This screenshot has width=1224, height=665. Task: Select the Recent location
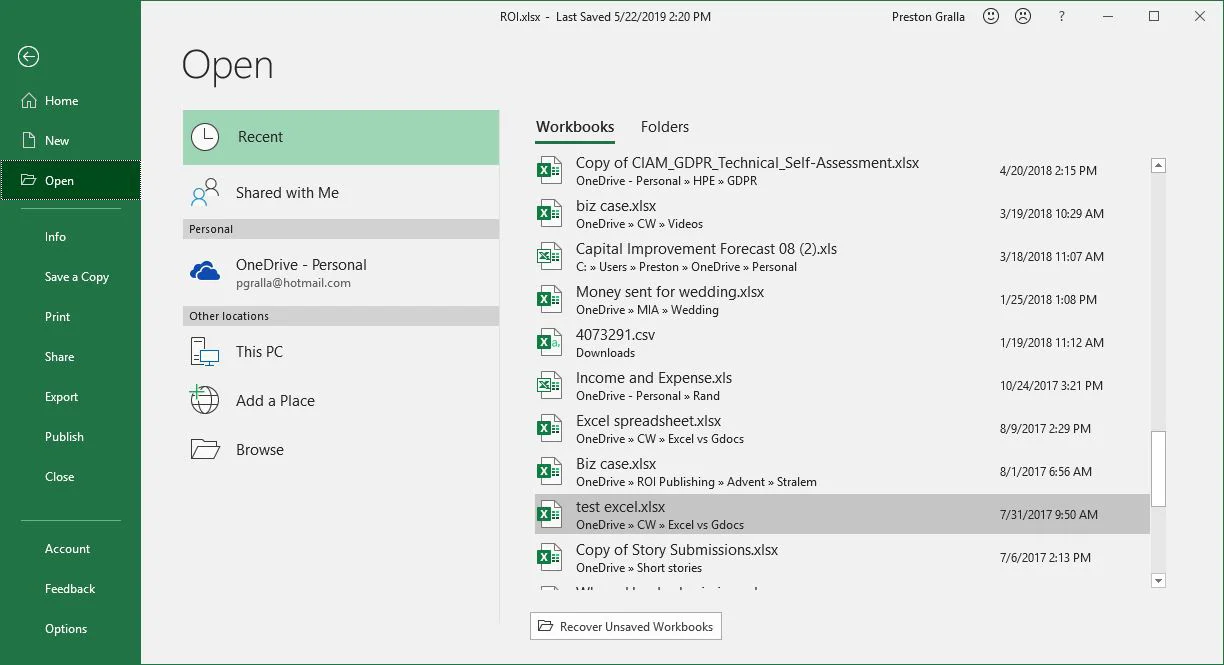tap(341, 137)
